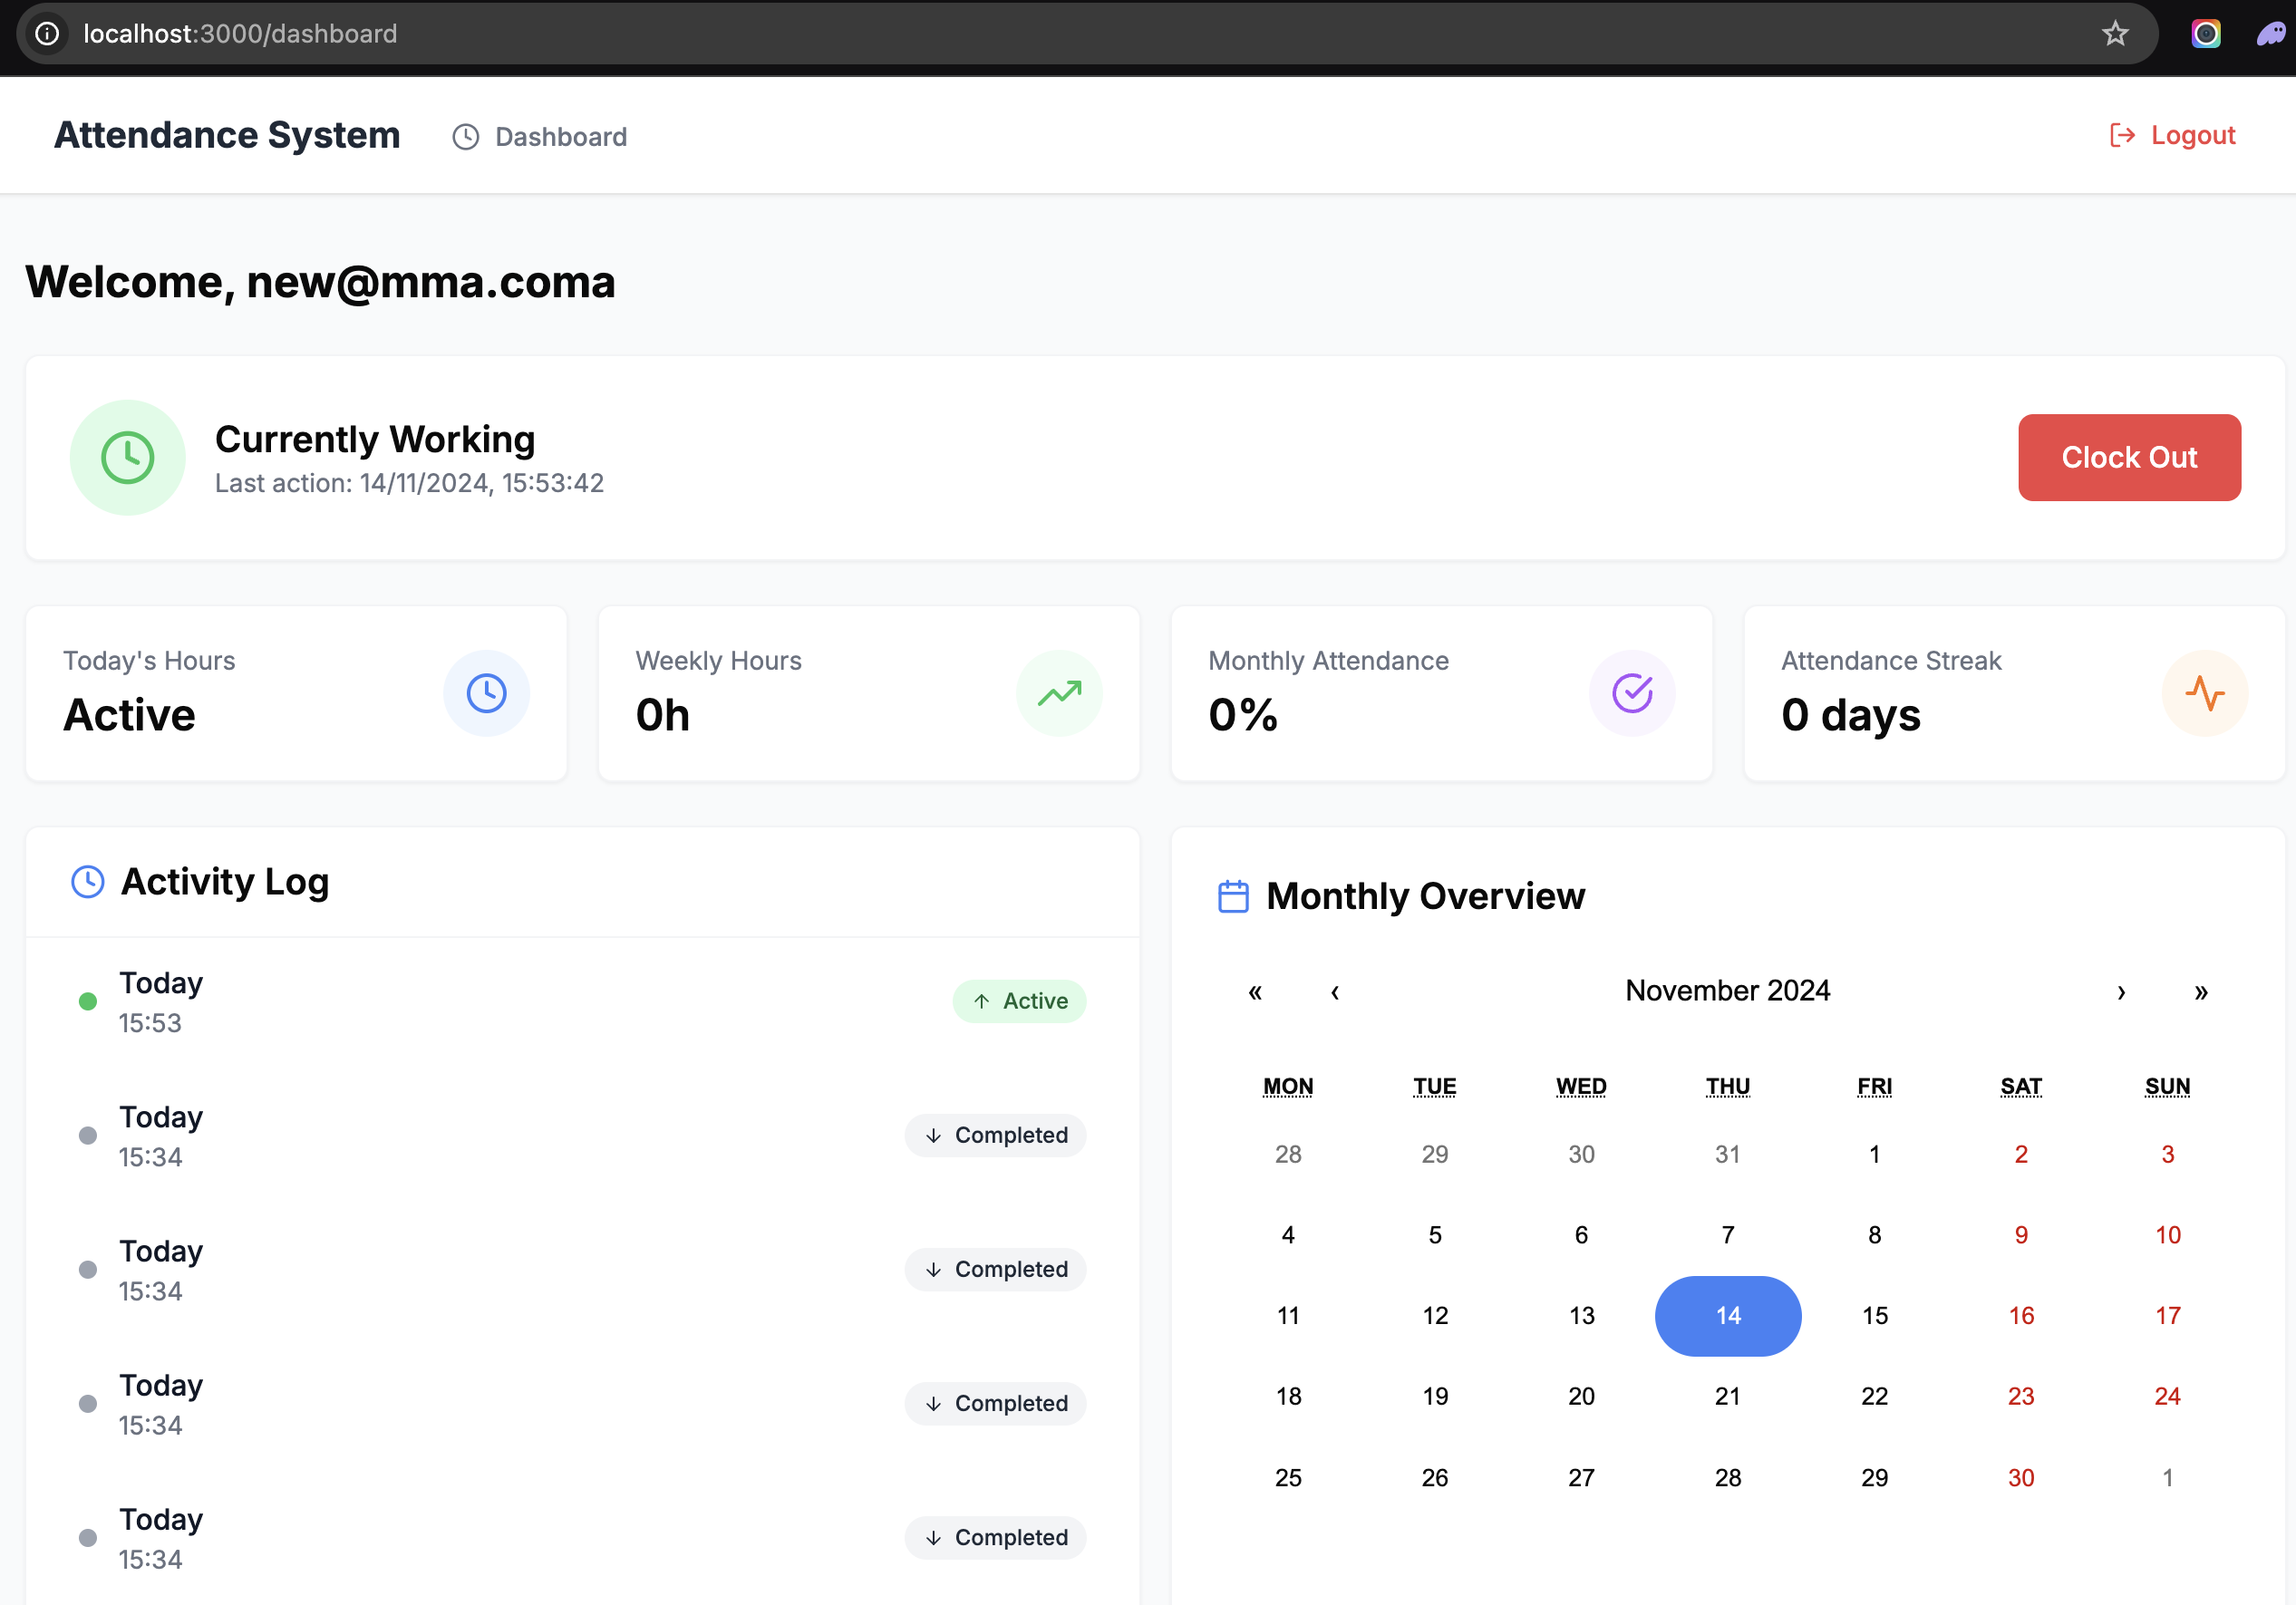Click the calendar icon beside Monthly Overview
This screenshot has width=2296, height=1605.
point(1233,896)
